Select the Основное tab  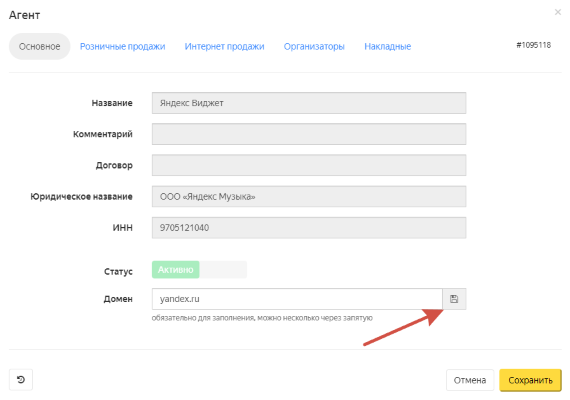(39, 47)
